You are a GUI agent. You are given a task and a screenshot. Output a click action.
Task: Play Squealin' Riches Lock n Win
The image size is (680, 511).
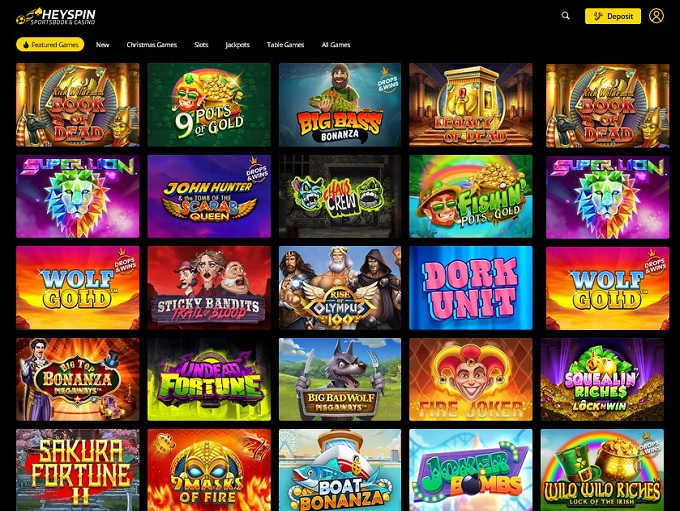[602, 380]
